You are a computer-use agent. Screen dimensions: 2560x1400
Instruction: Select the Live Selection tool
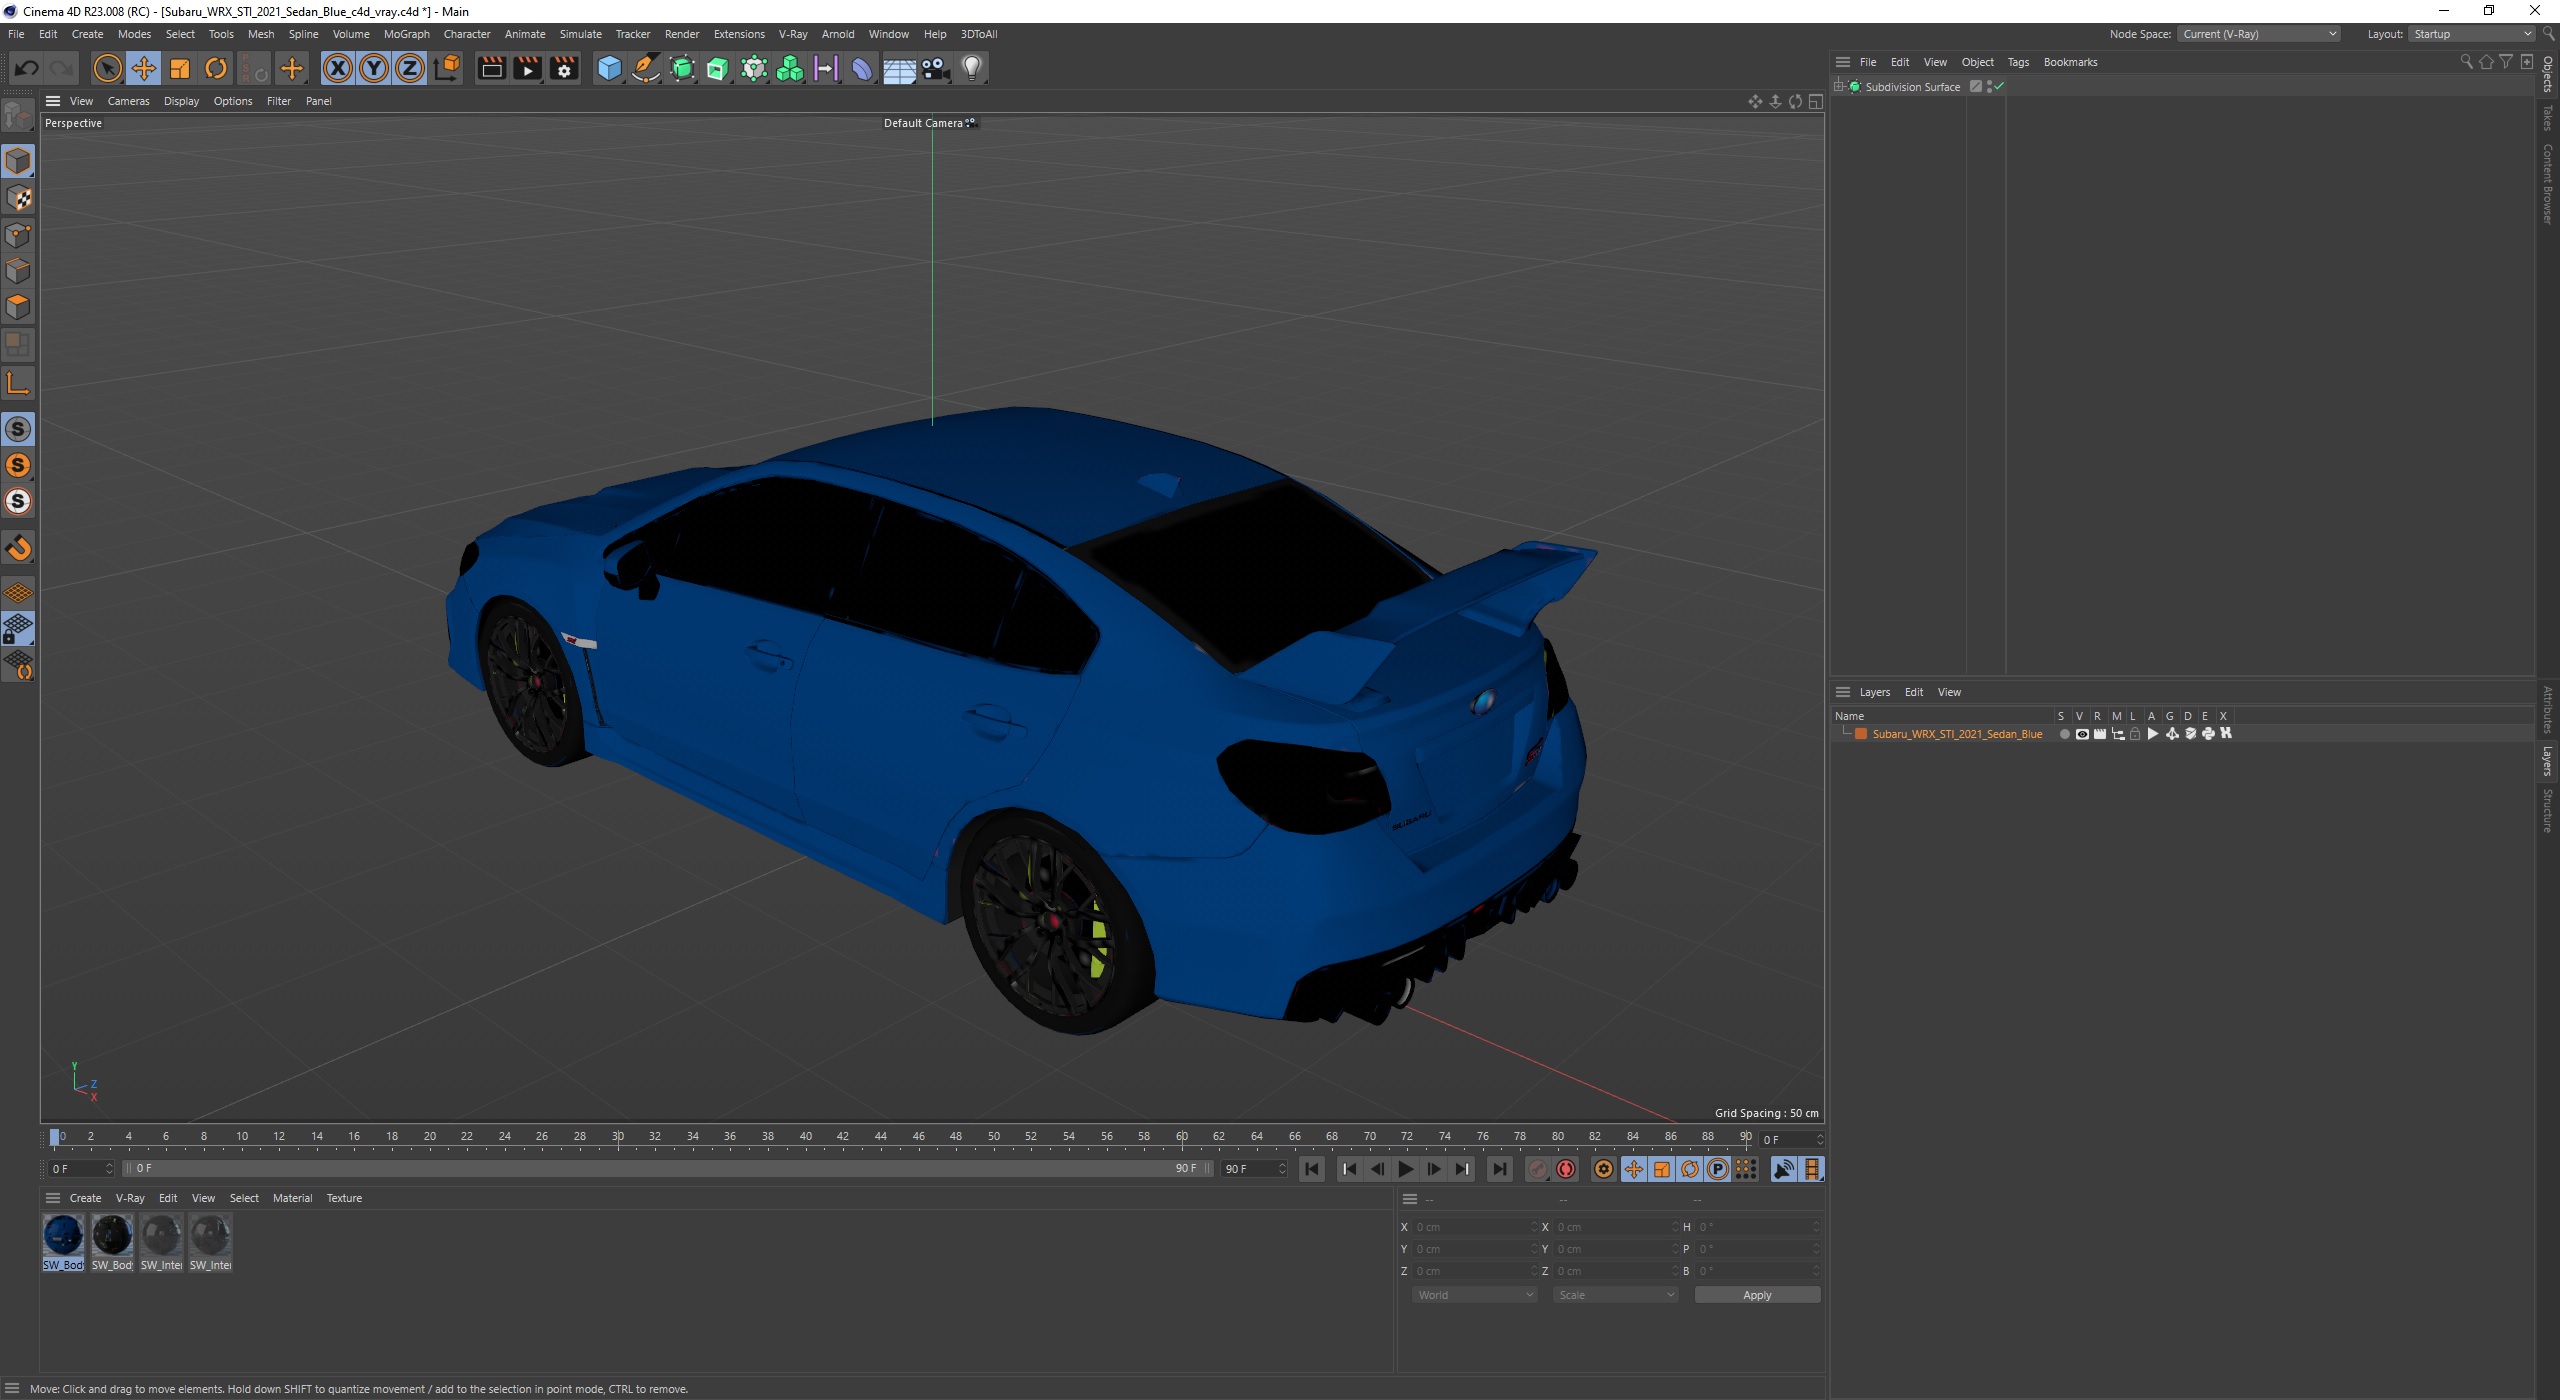107,68
